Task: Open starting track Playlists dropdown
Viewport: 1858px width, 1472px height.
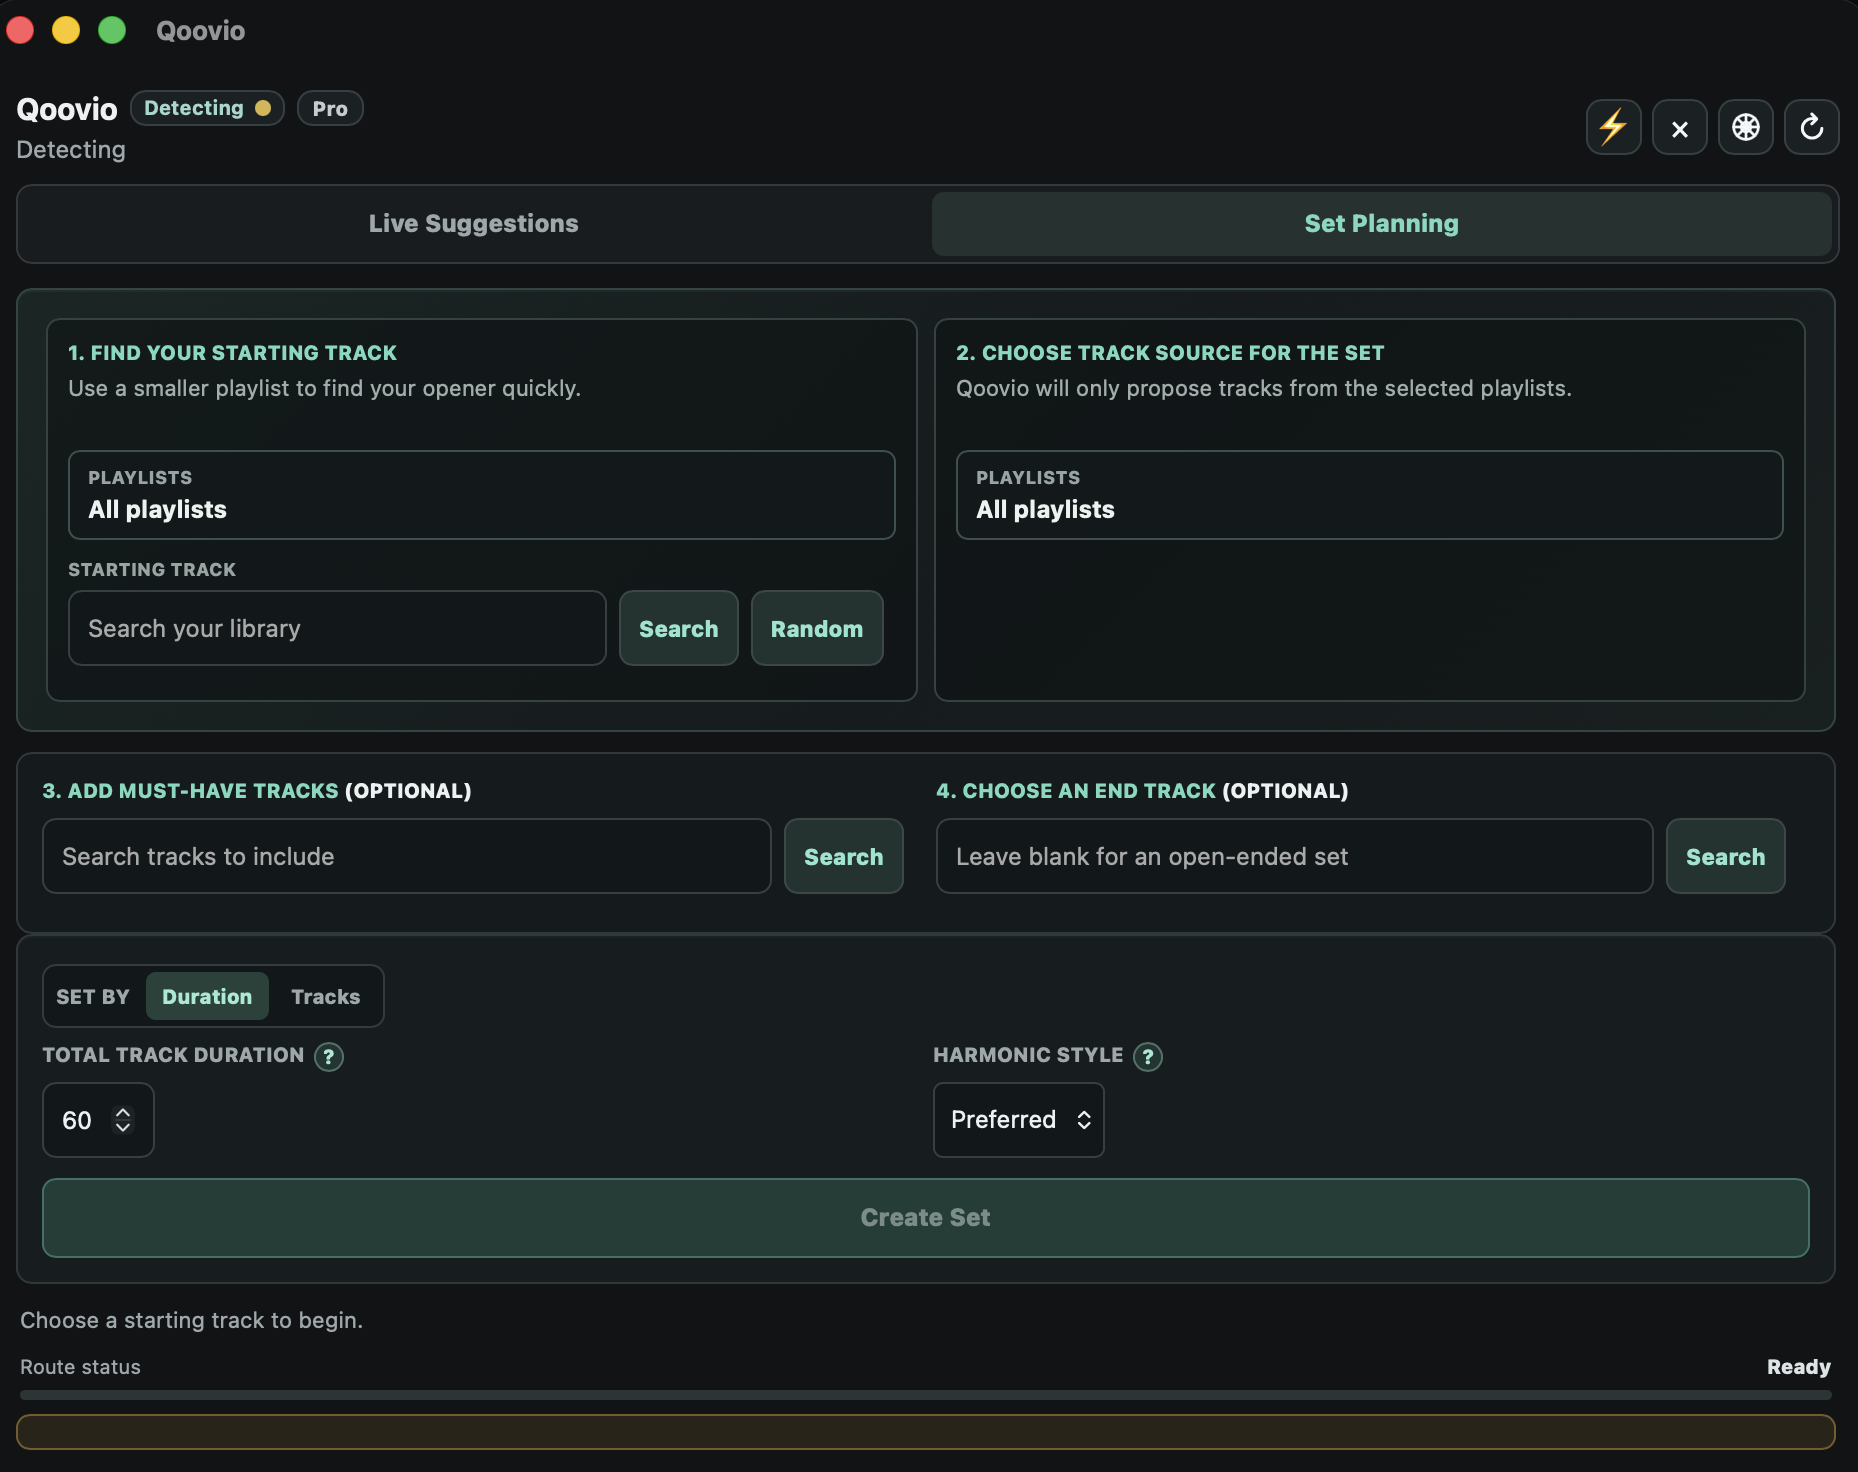Action: (481, 495)
